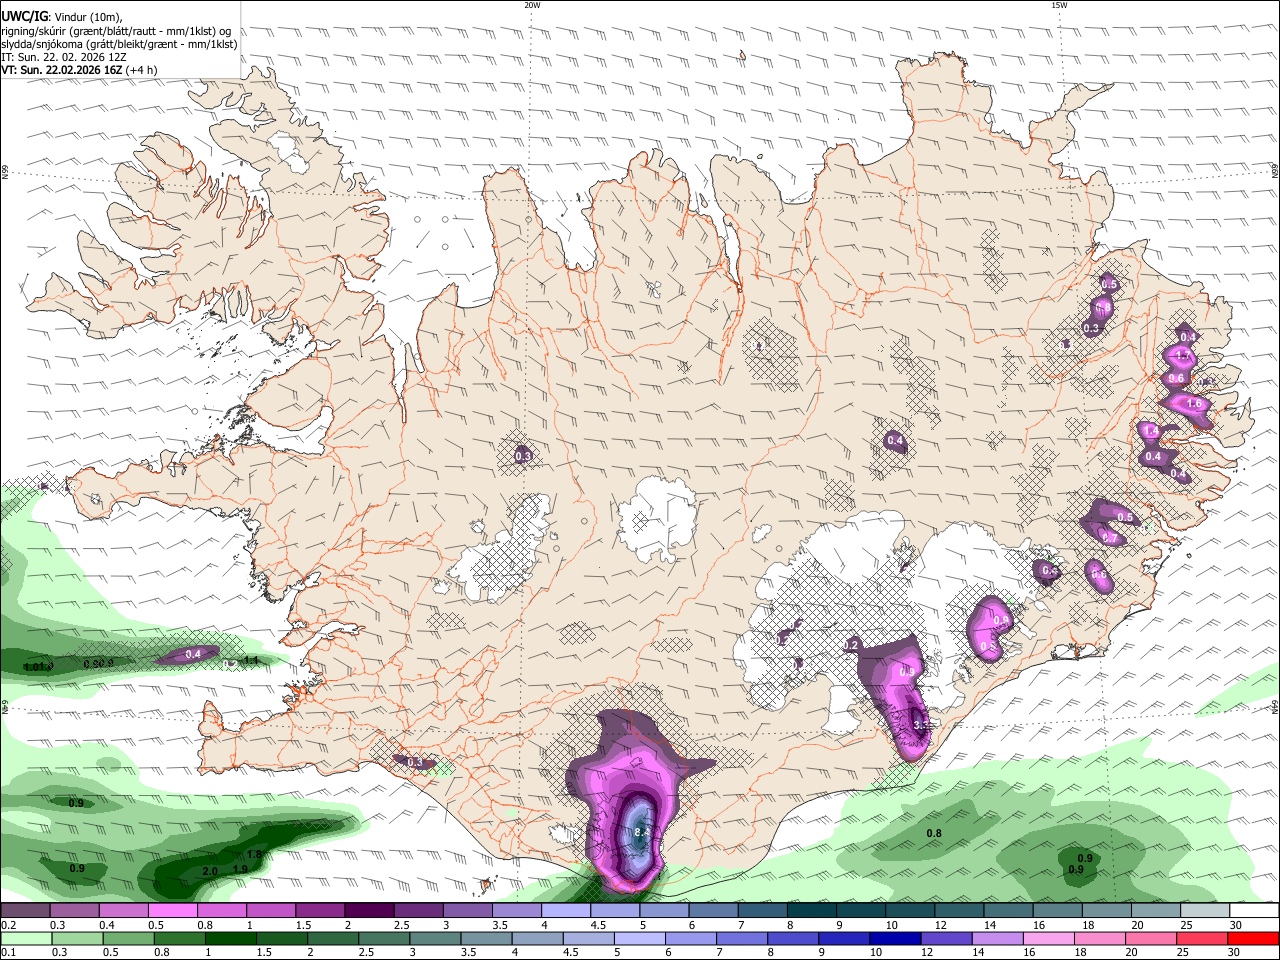This screenshot has width=1280, height=960.
Task: Pick snow legend swatch between 4 and 4.5
Action: [566, 911]
